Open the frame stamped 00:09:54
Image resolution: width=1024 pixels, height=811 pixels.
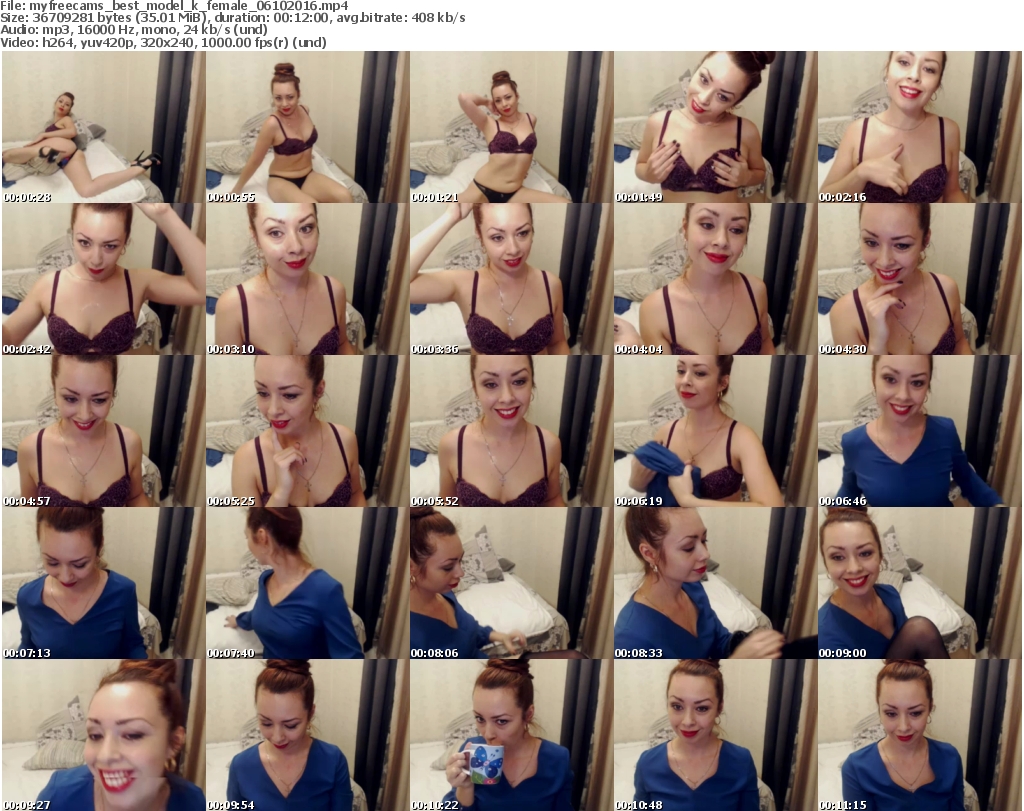point(308,735)
